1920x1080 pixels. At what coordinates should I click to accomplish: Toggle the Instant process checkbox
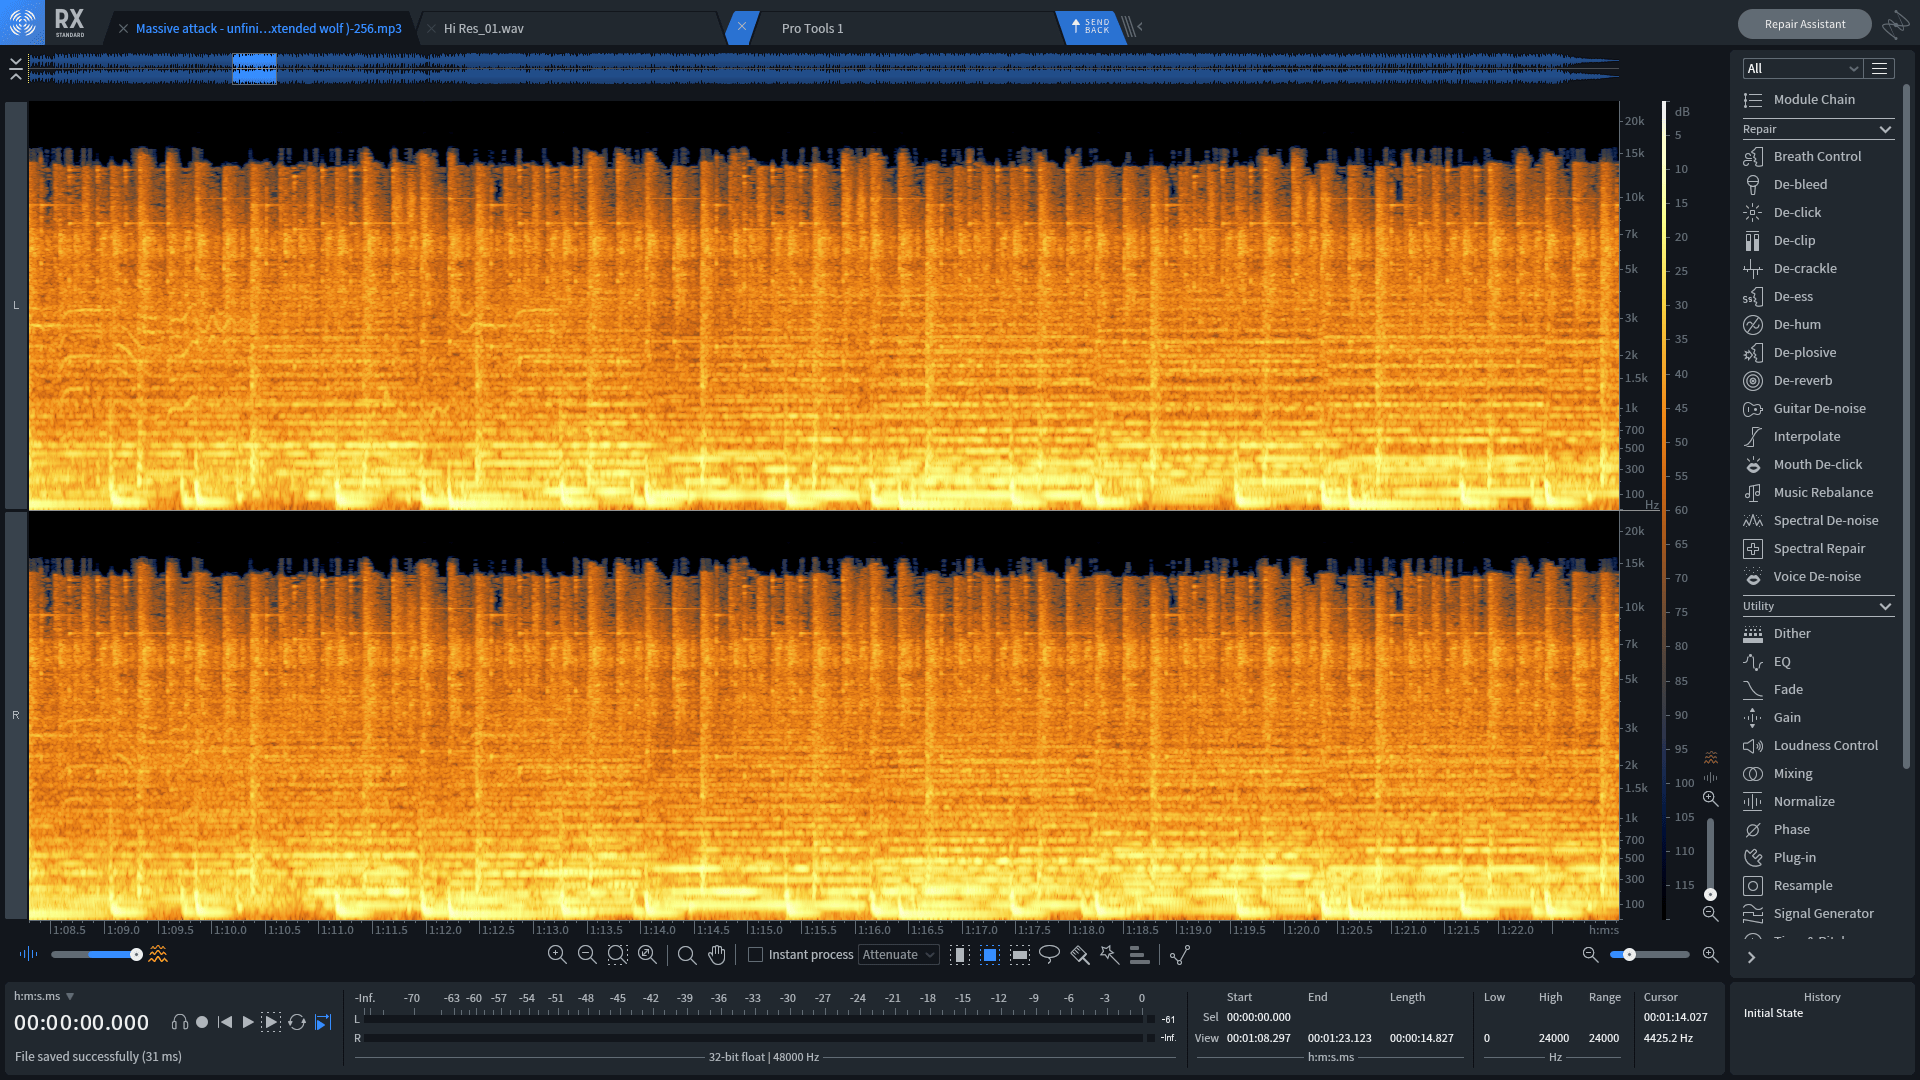753,955
